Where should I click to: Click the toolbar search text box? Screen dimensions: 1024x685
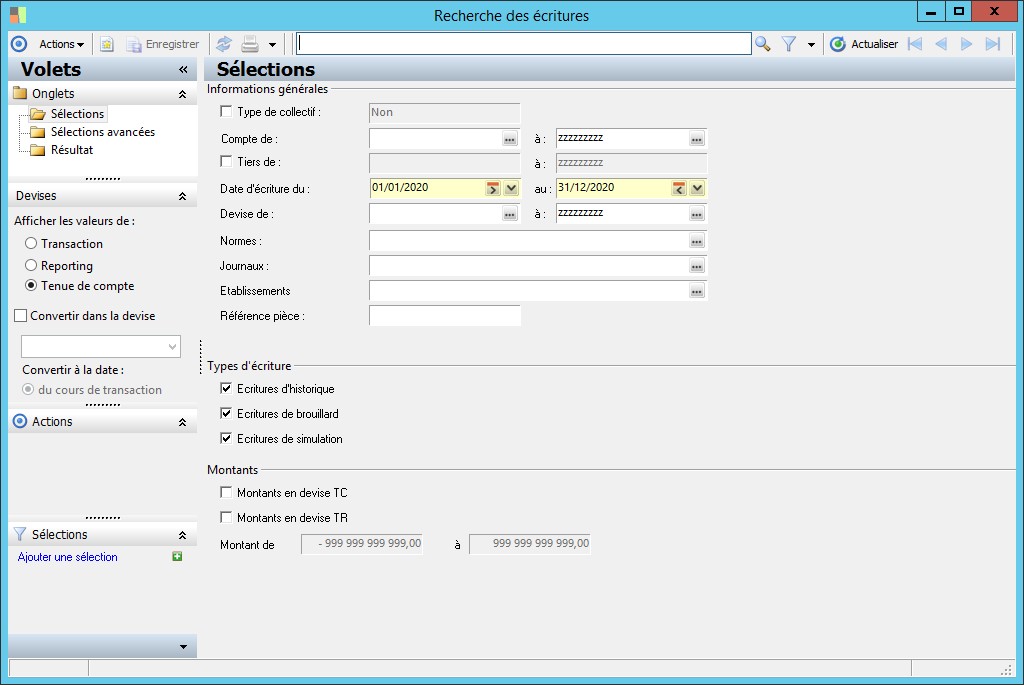524,44
